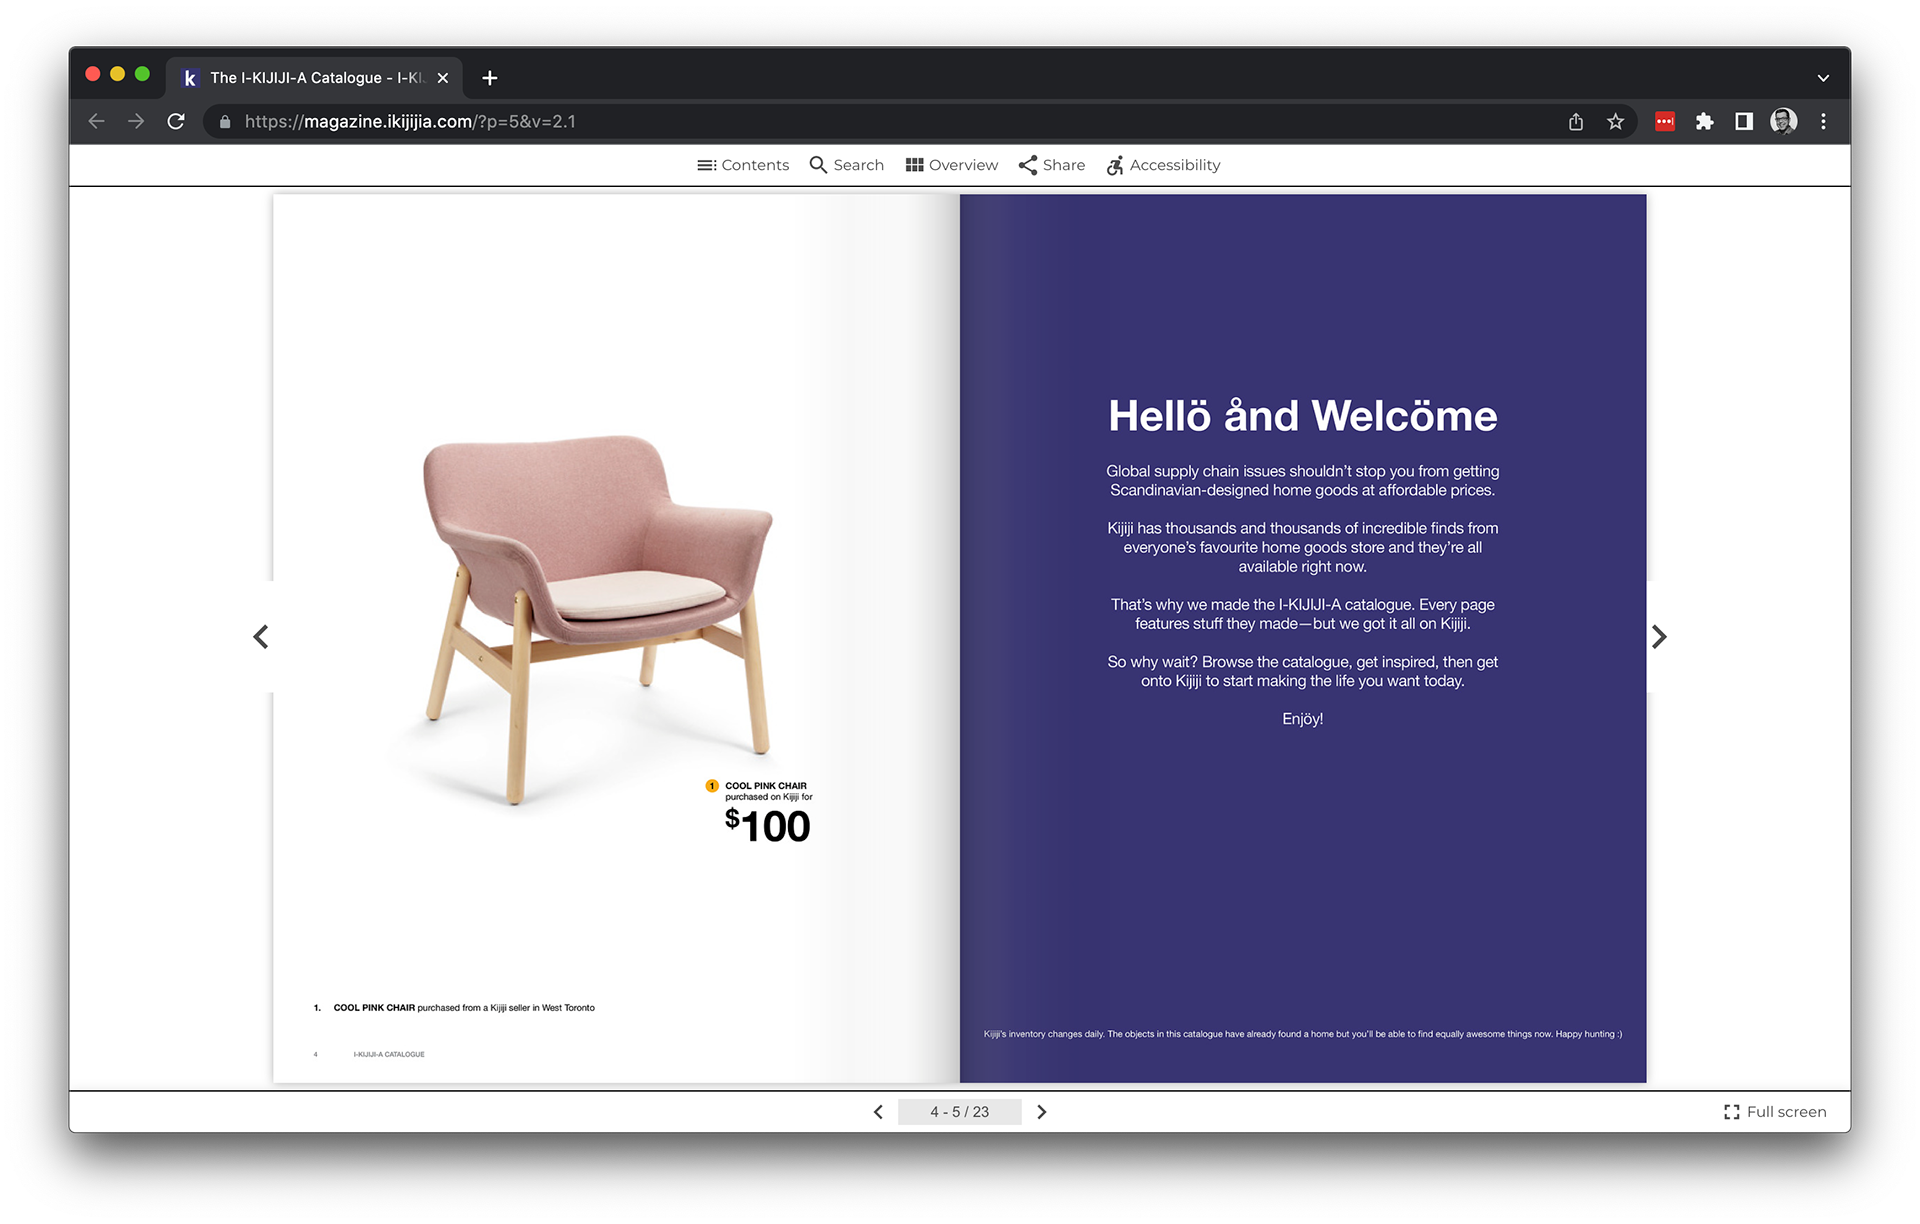Click the bottom bar previous page chevron
Screen dimensions: 1920x1224
(x=878, y=1112)
